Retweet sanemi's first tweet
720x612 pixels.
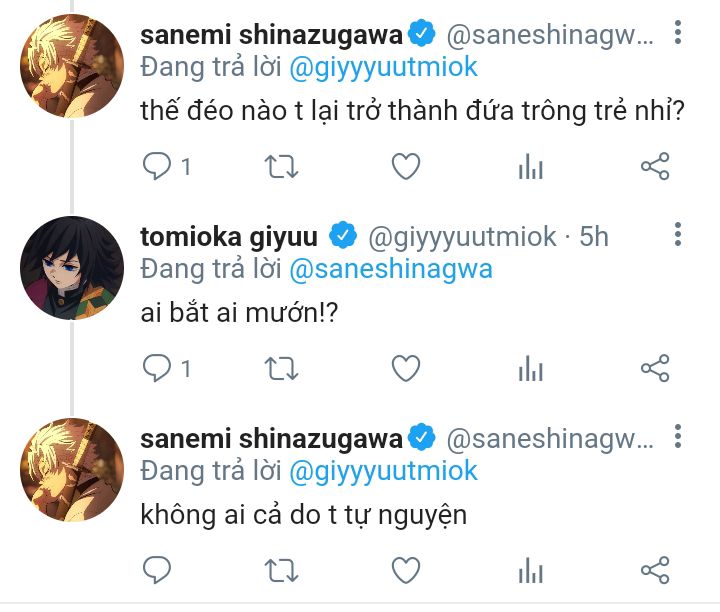(282, 168)
